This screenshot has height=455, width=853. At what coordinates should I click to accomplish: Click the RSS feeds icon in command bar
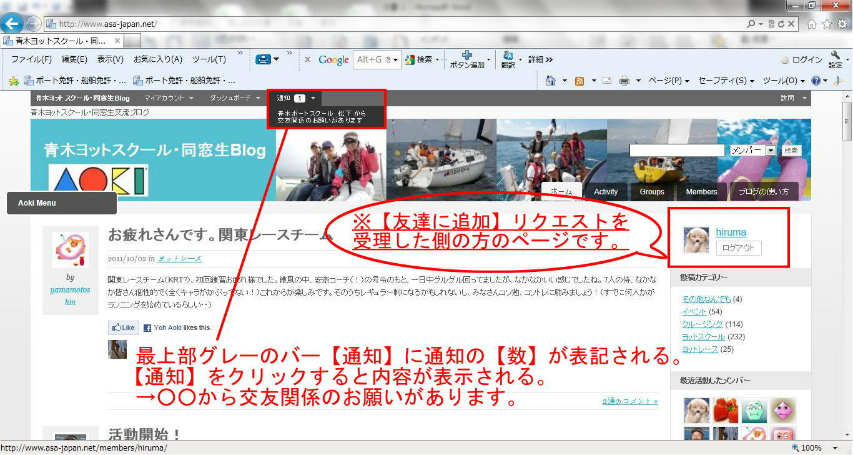pos(579,81)
